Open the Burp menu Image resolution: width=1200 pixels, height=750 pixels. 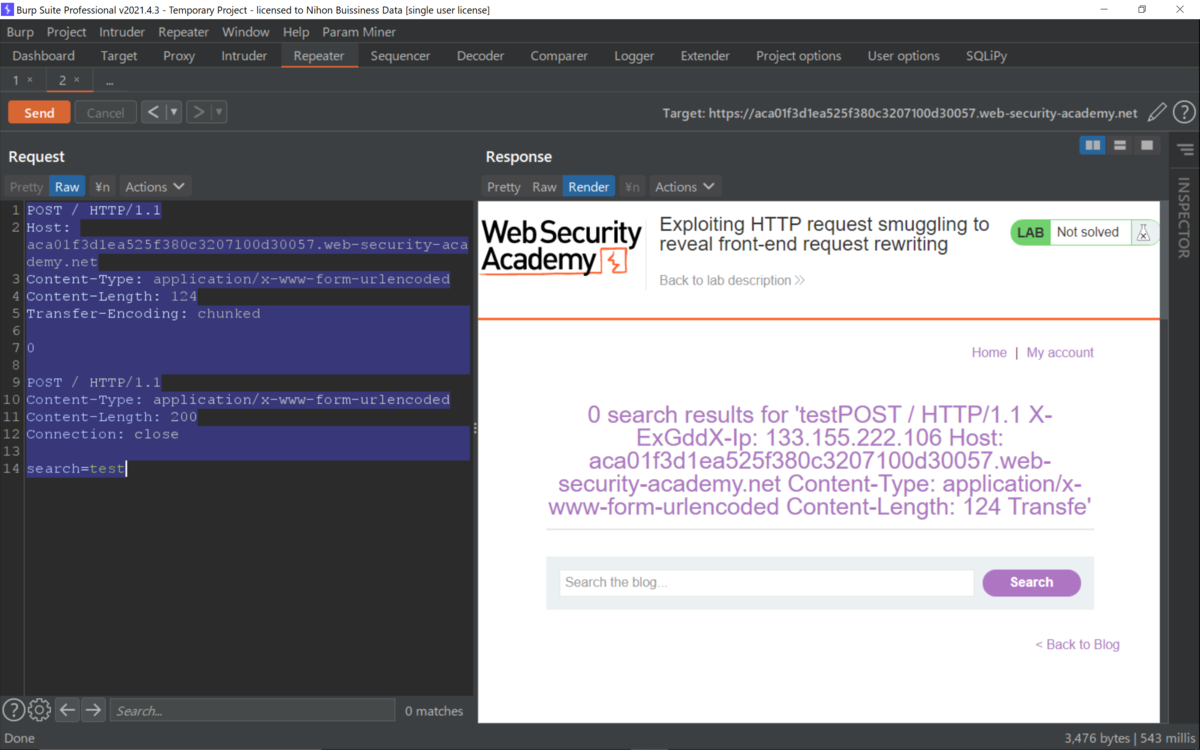pyautogui.click(x=20, y=32)
